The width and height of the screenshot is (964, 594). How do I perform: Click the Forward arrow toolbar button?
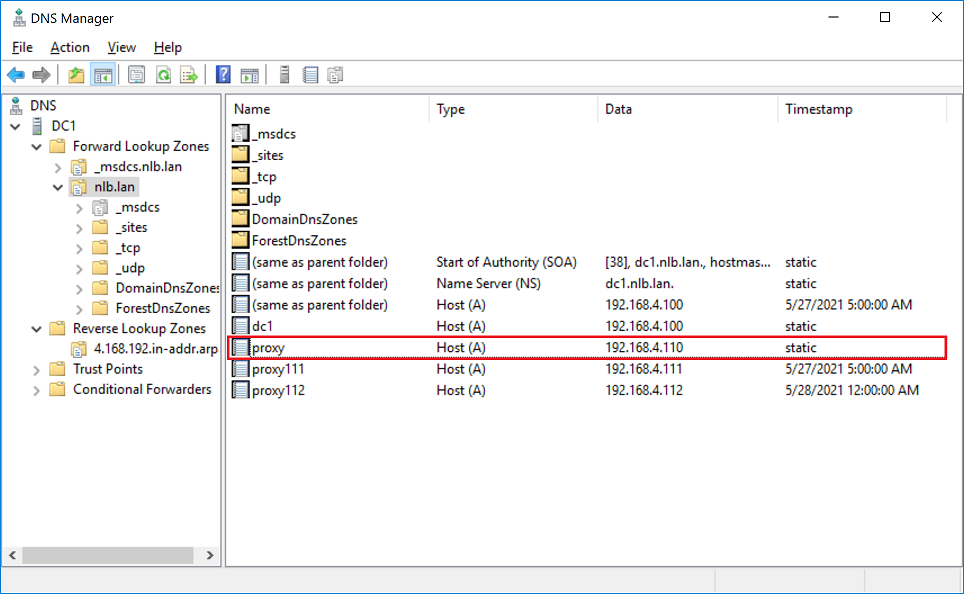(41, 75)
